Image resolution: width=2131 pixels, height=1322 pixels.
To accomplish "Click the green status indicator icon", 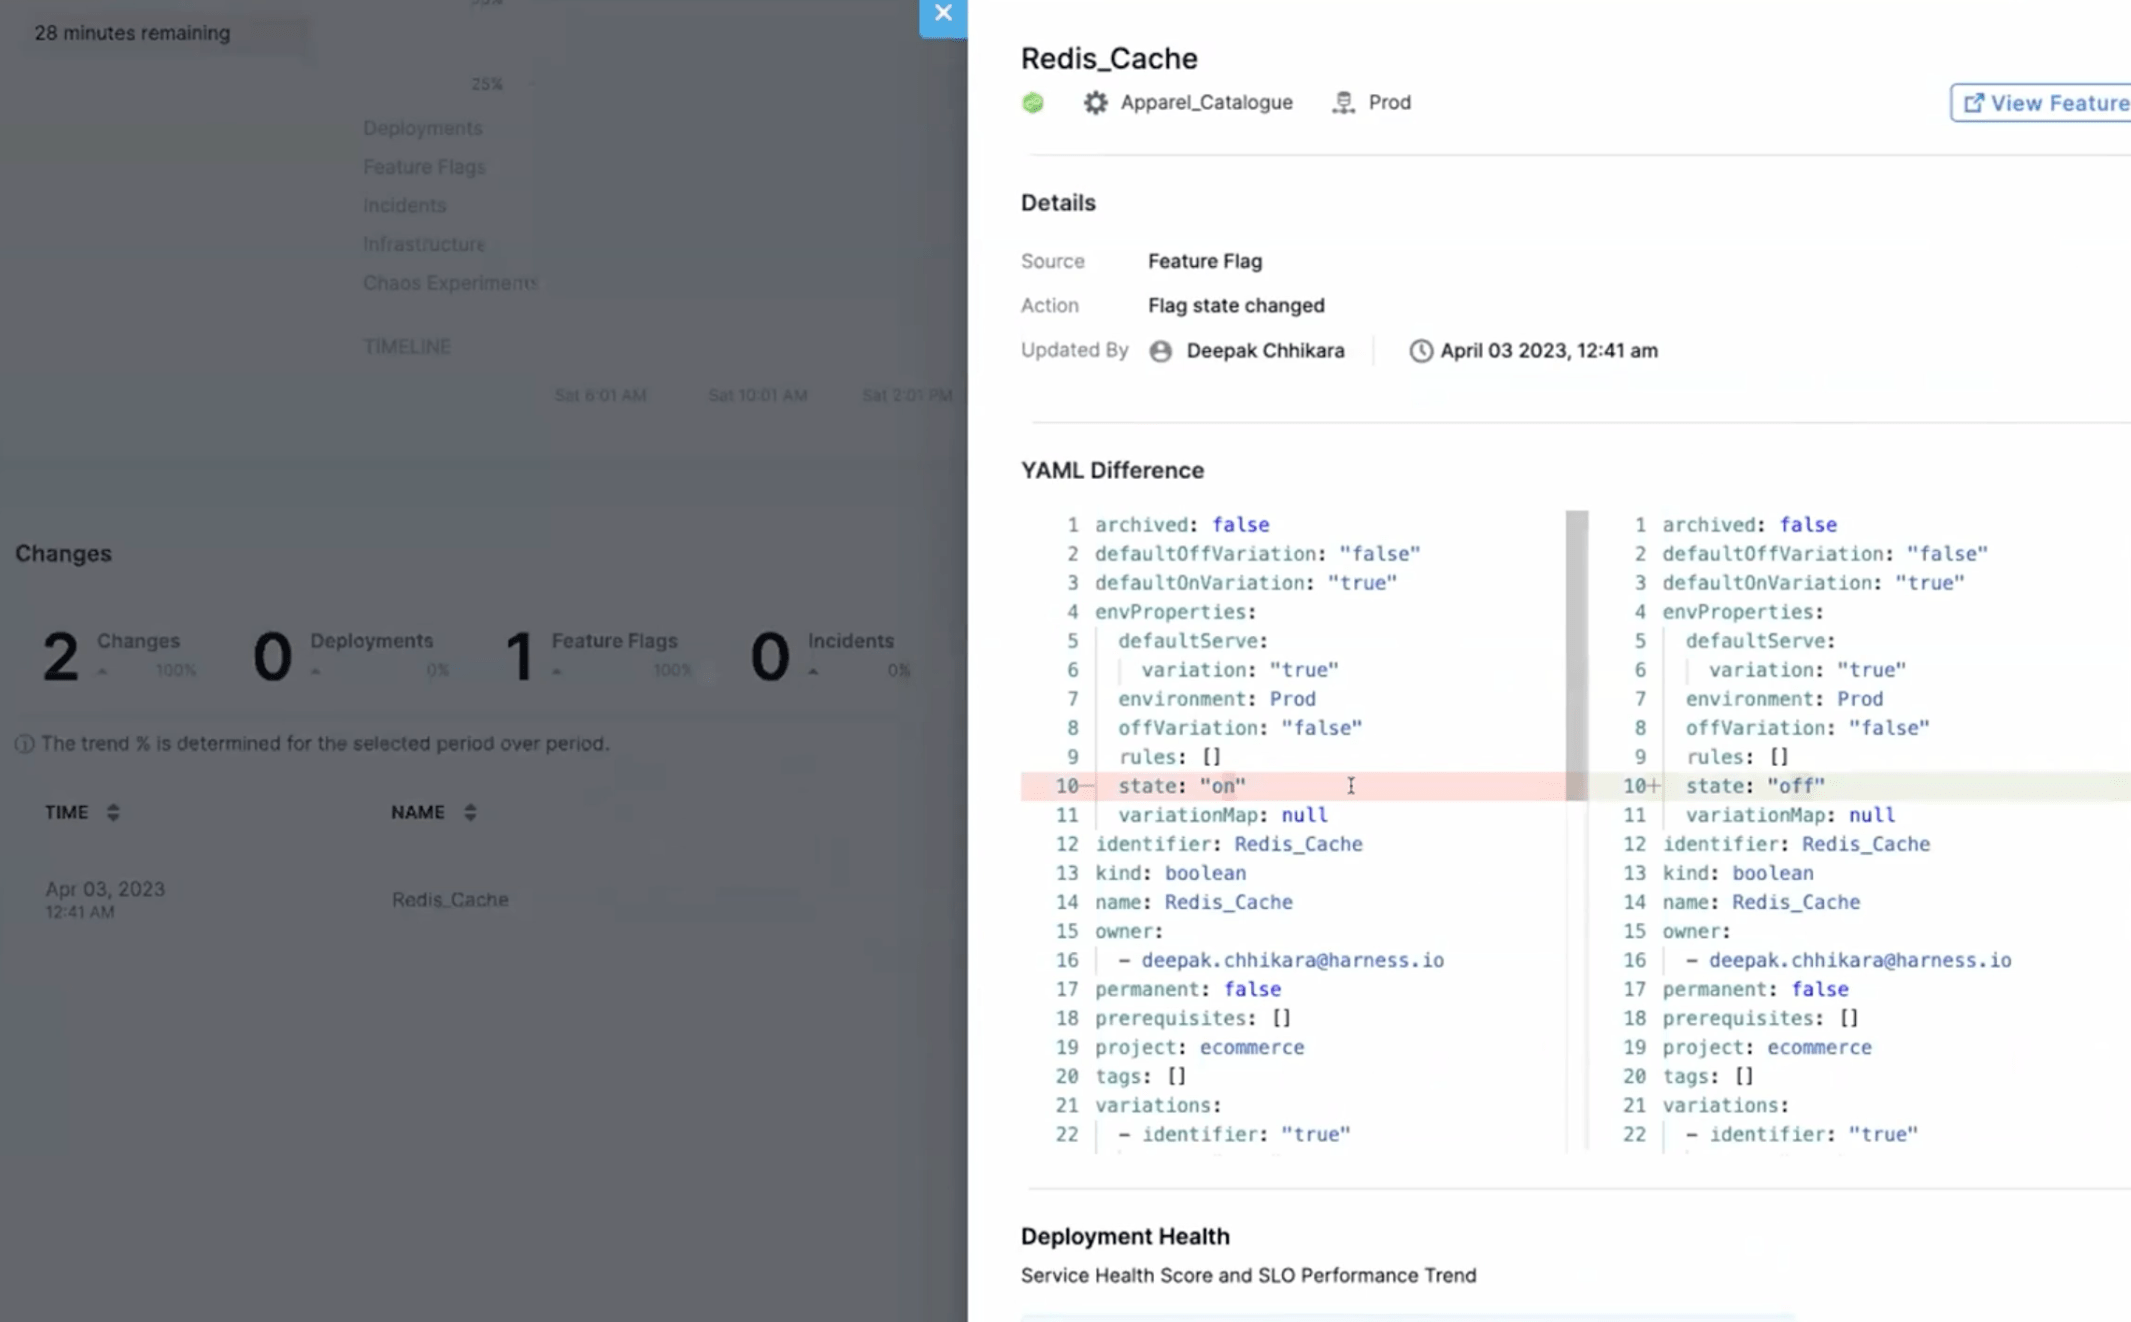I will point(1033,103).
